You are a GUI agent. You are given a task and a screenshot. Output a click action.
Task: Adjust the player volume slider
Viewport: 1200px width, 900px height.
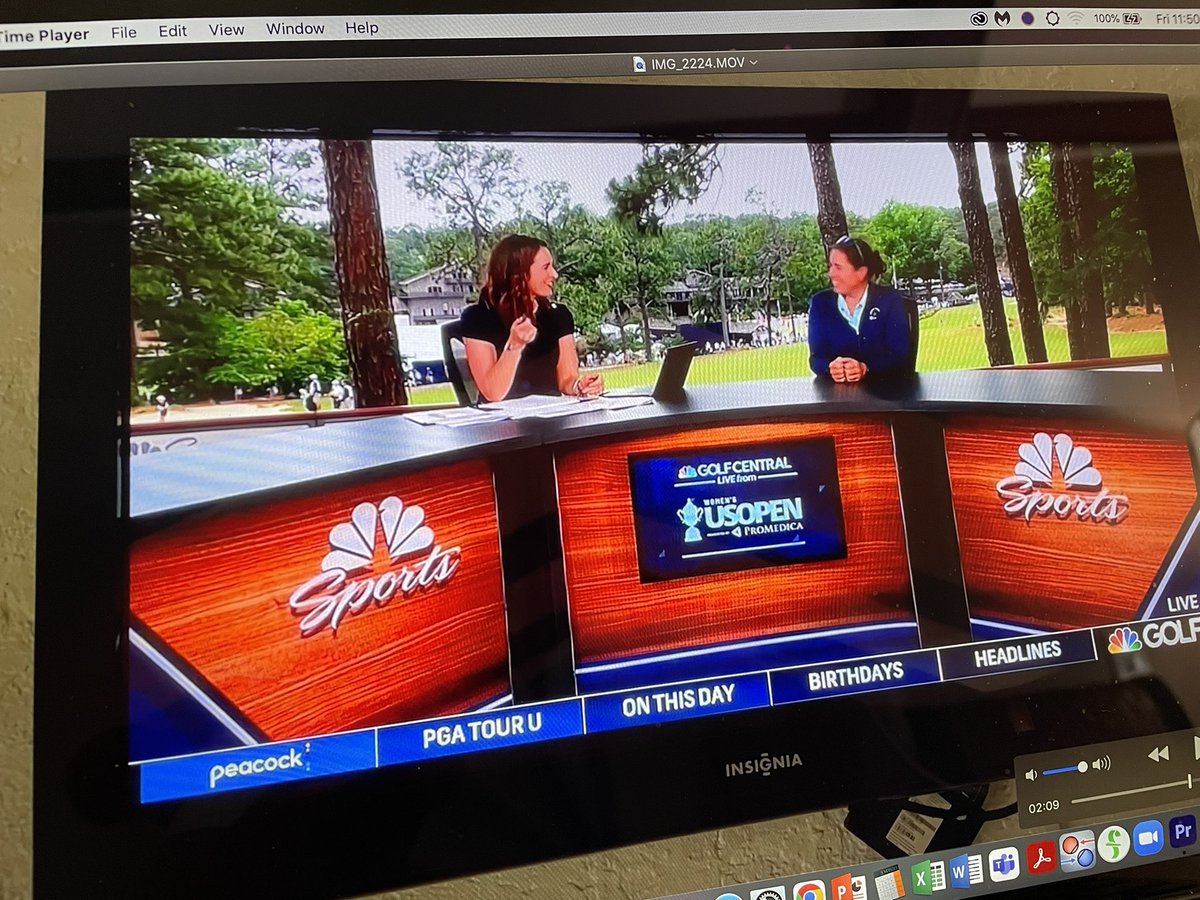click(1064, 769)
